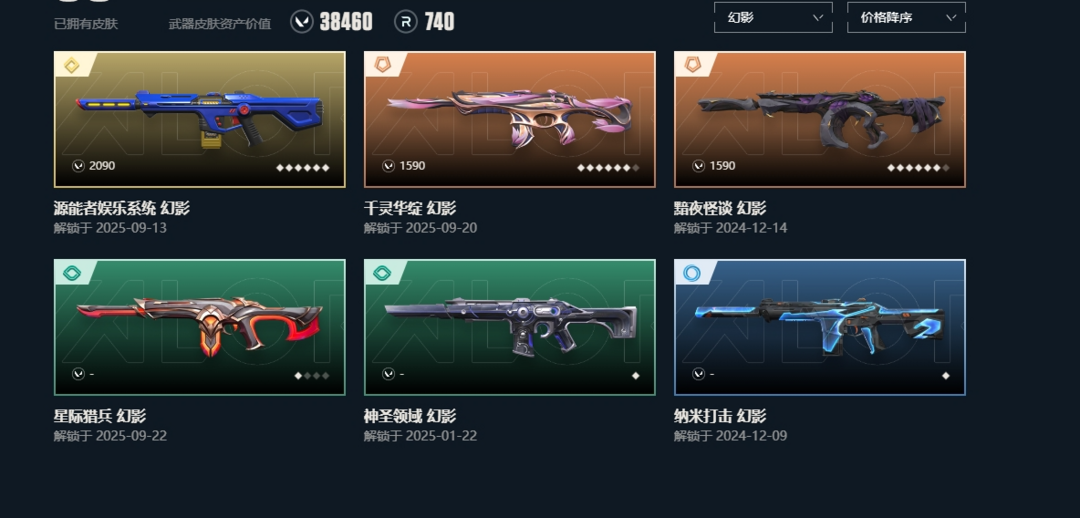Click the 神圣领域 幻影 skin name
The image size is (1080, 518).
pyautogui.click(x=410, y=416)
